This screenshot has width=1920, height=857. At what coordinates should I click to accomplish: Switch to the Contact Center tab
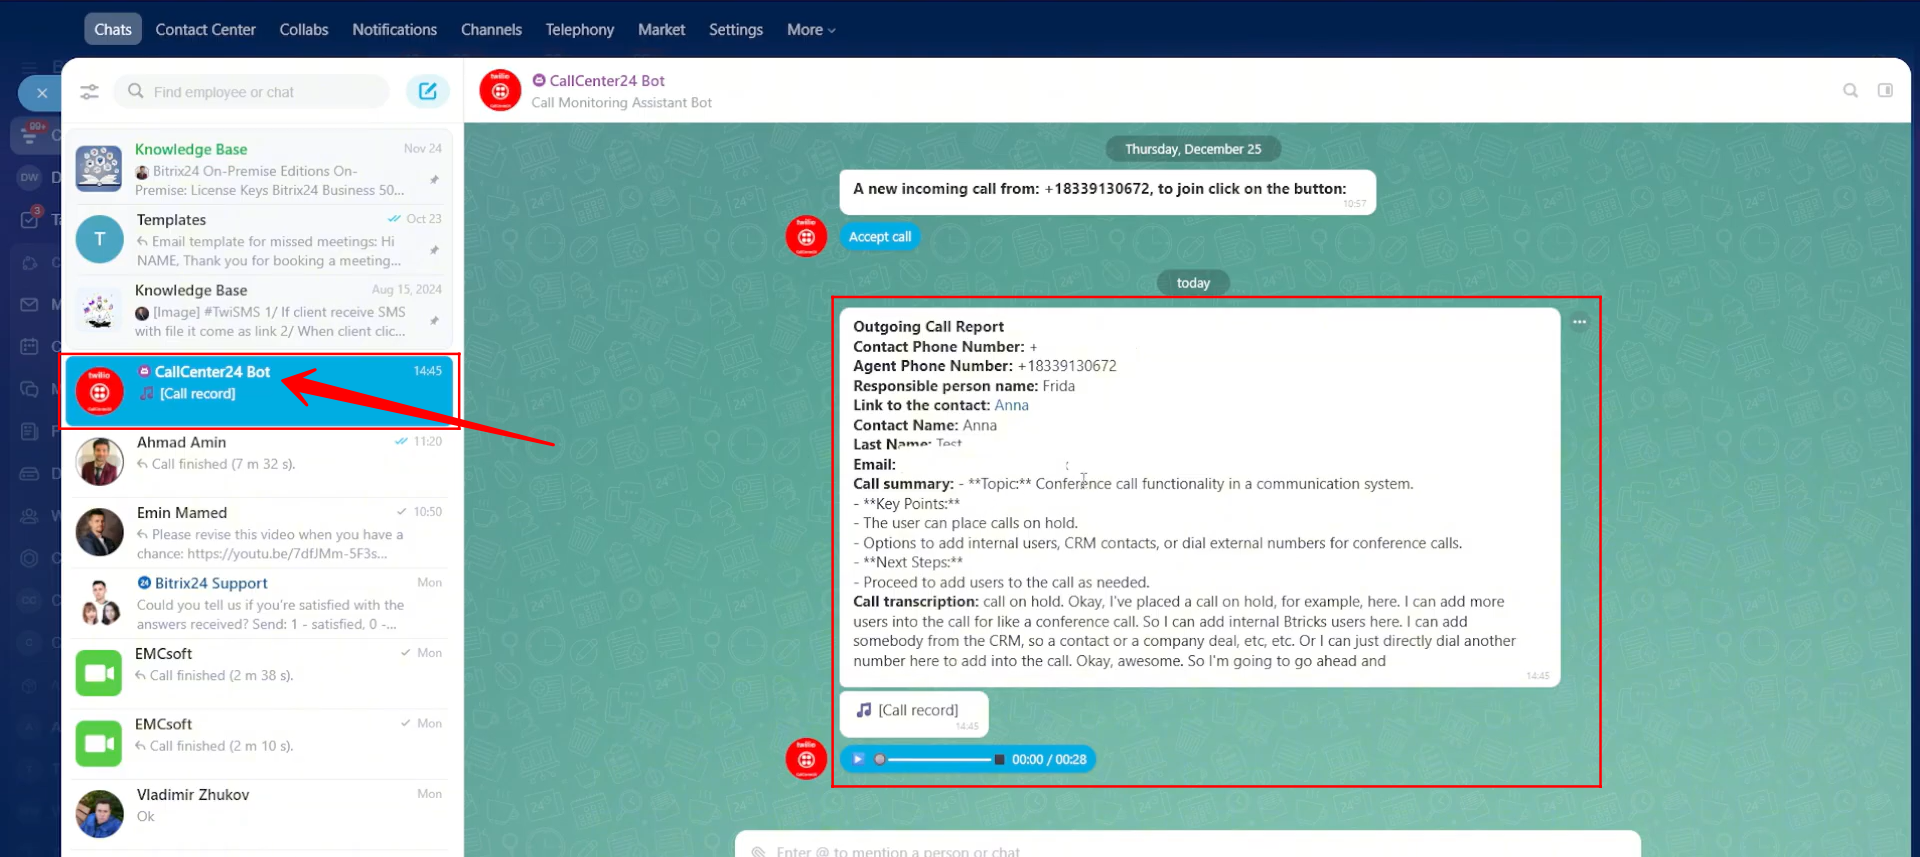(205, 30)
